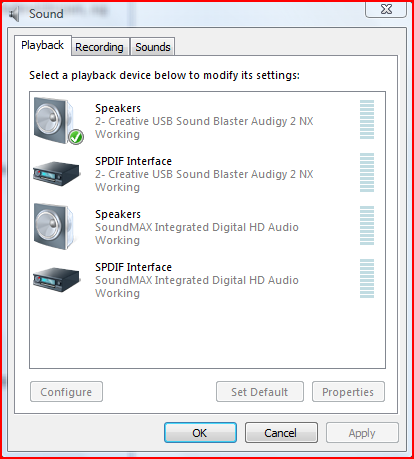The image size is (414, 459).
Task: Click the Creative Audigy Speakers level meter
Action: coord(367,119)
